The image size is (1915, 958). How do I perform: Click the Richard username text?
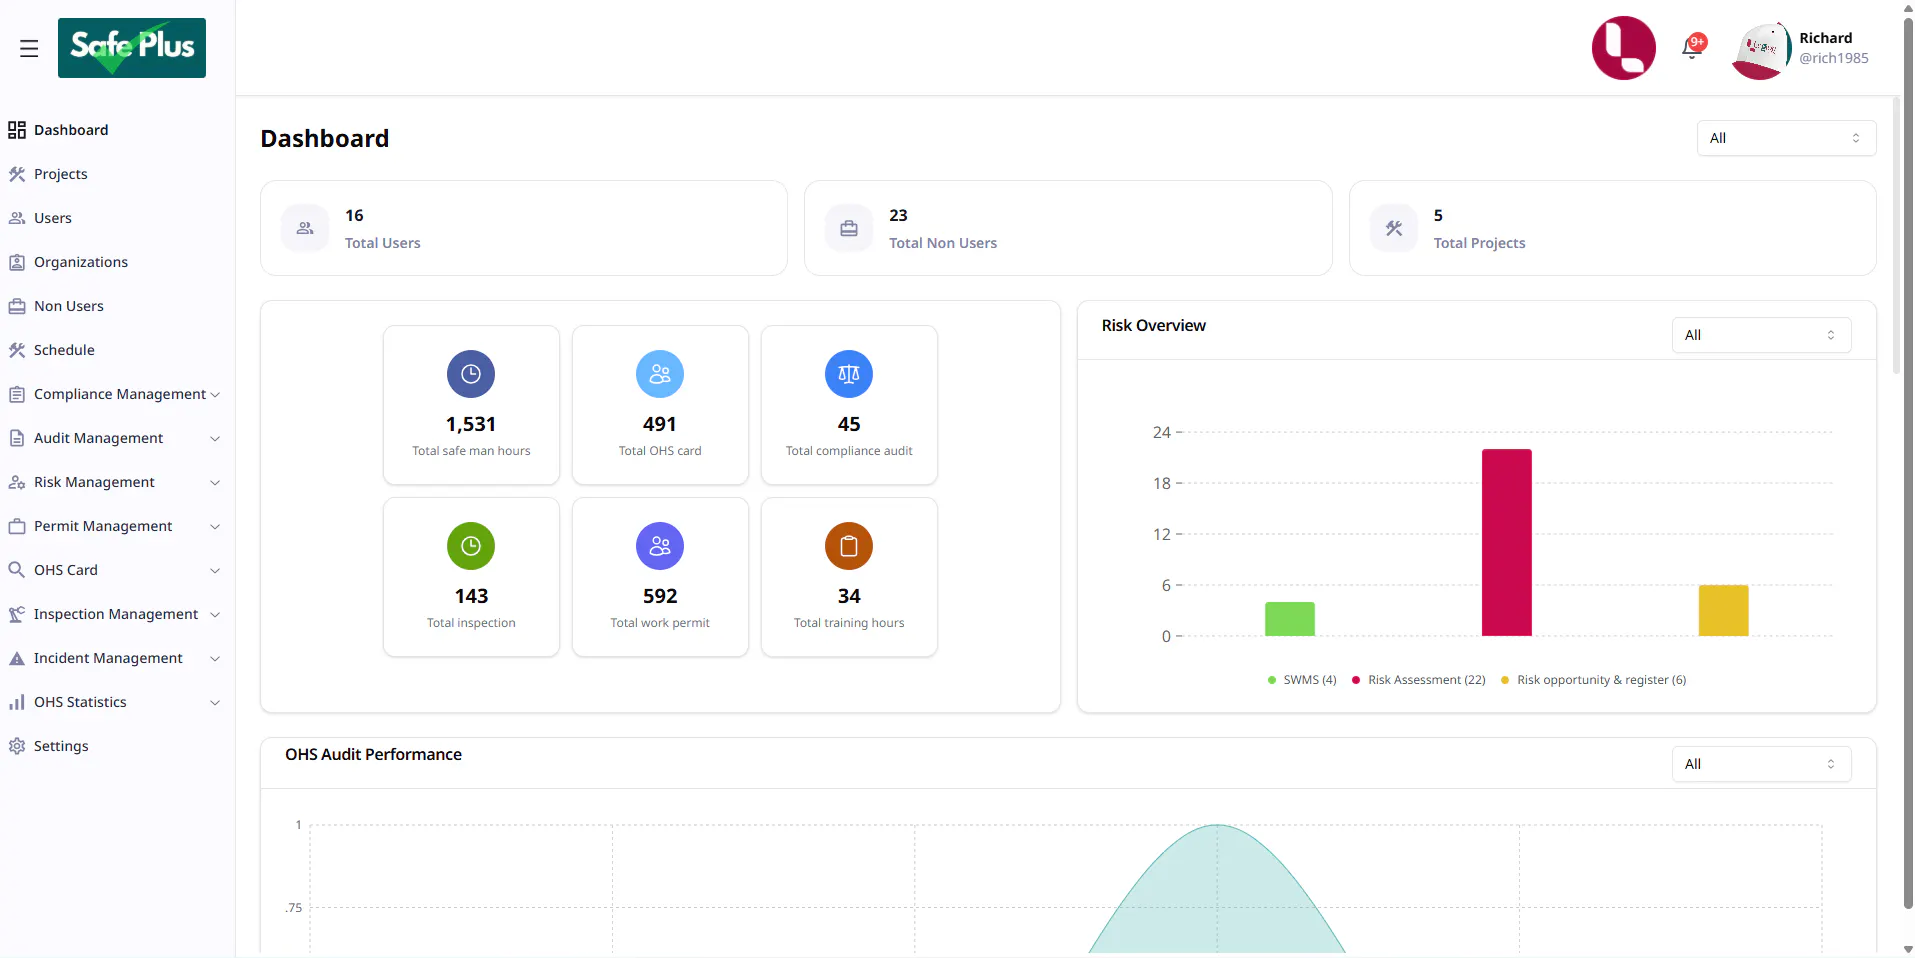click(x=1825, y=38)
